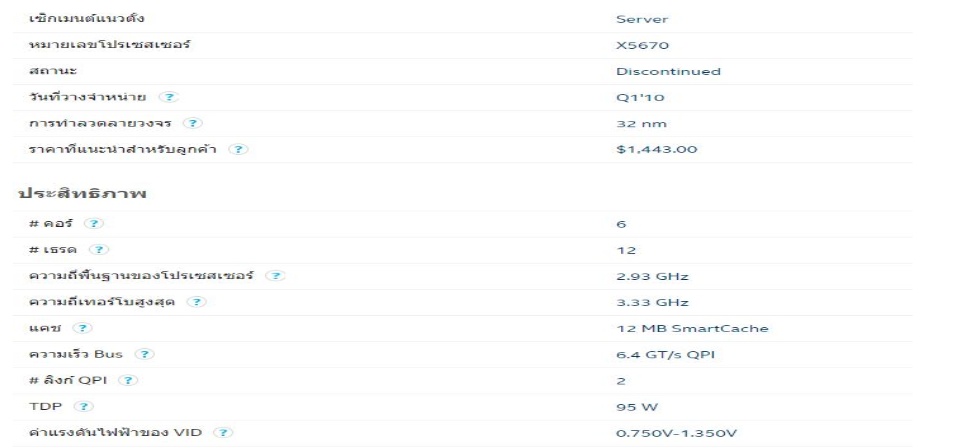Click the การทำลวดลายวงจร label text

99,123
